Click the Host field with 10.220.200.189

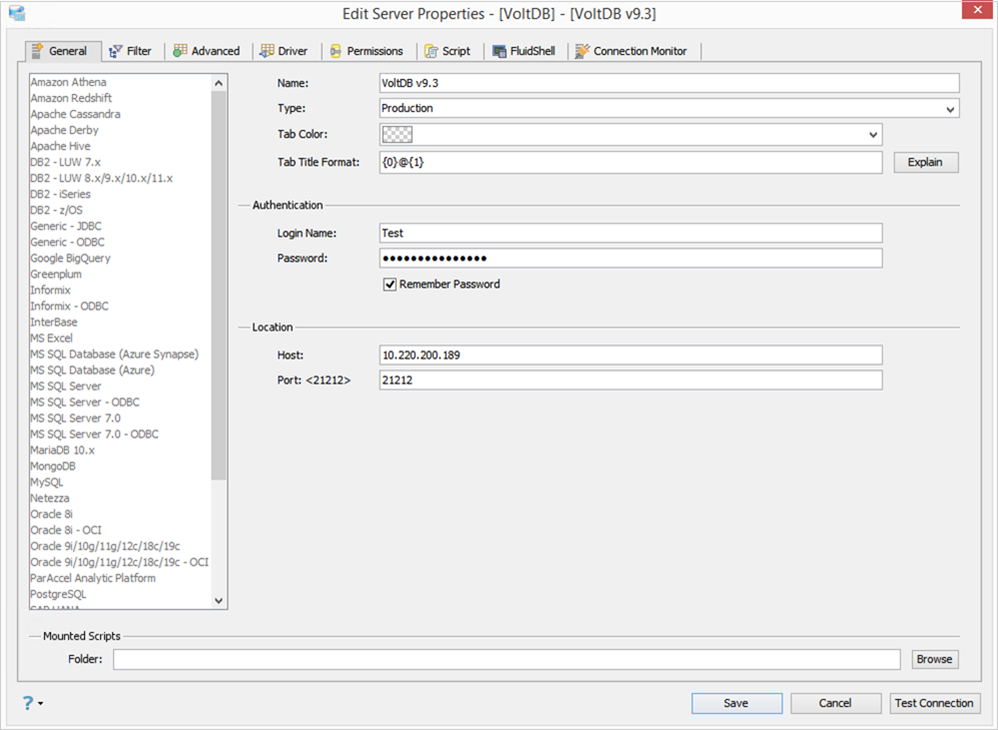pyautogui.click(x=631, y=355)
